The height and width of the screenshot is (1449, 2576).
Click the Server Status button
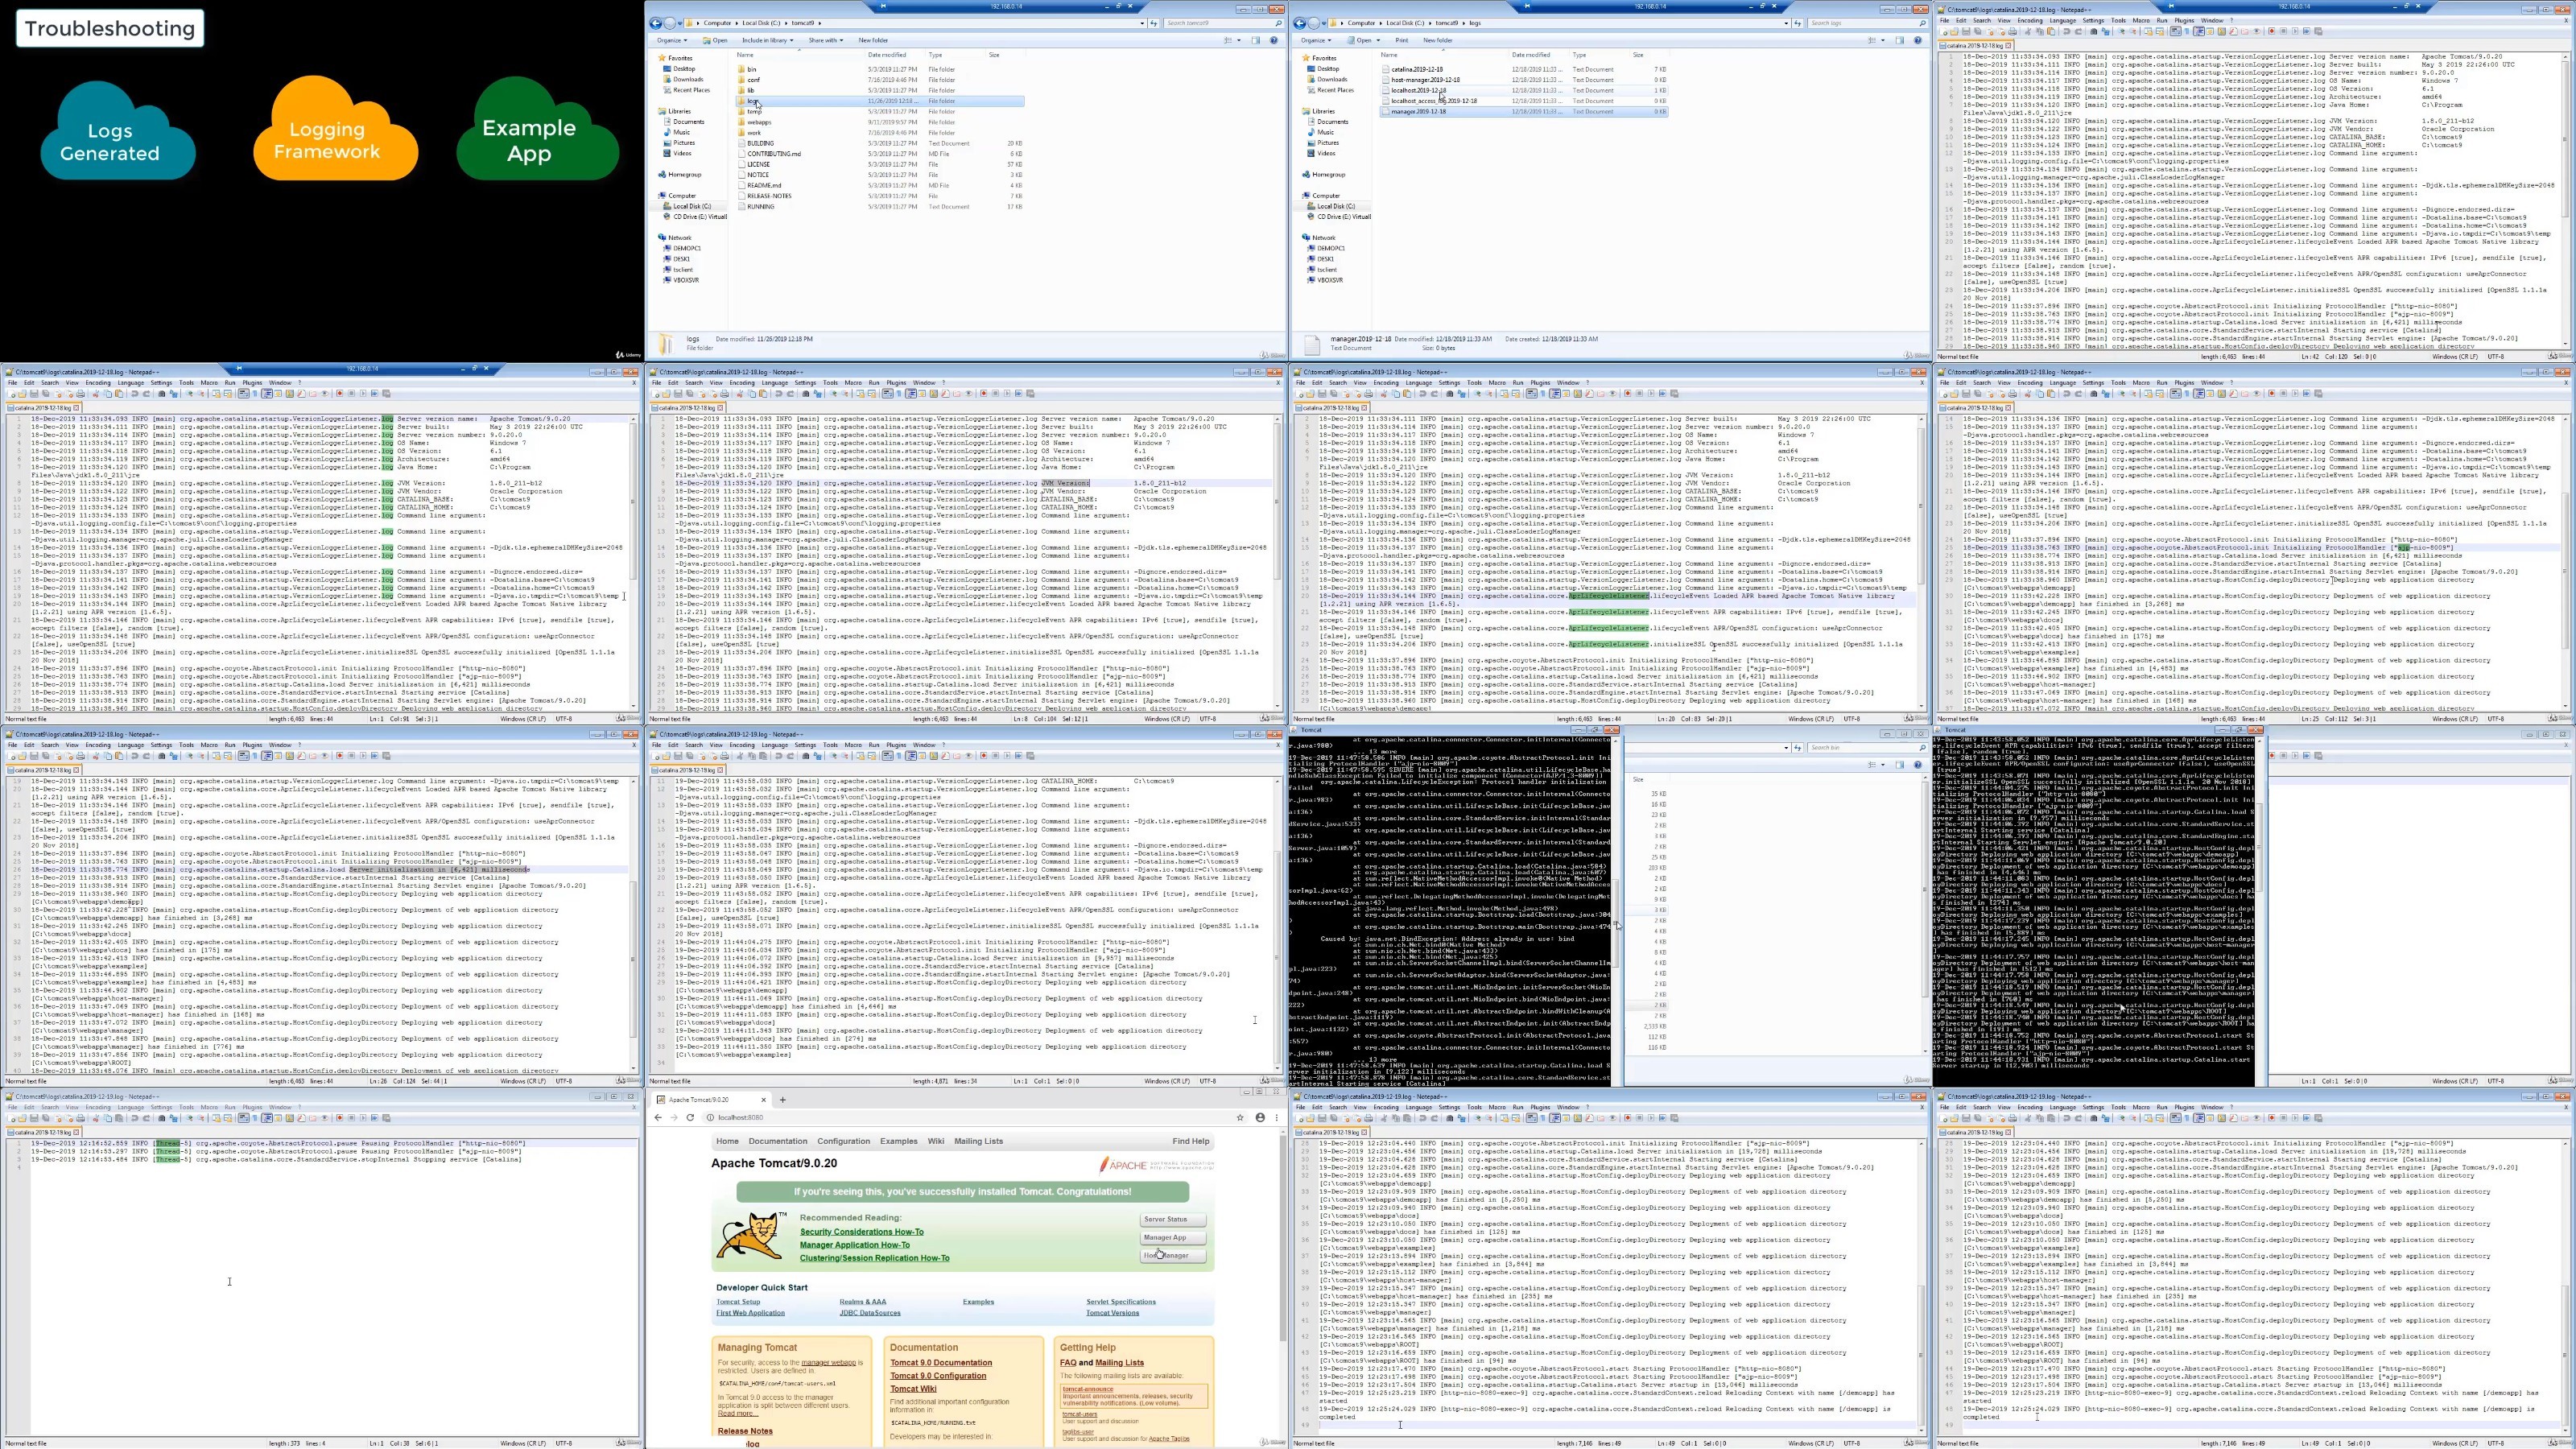(1172, 1219)
